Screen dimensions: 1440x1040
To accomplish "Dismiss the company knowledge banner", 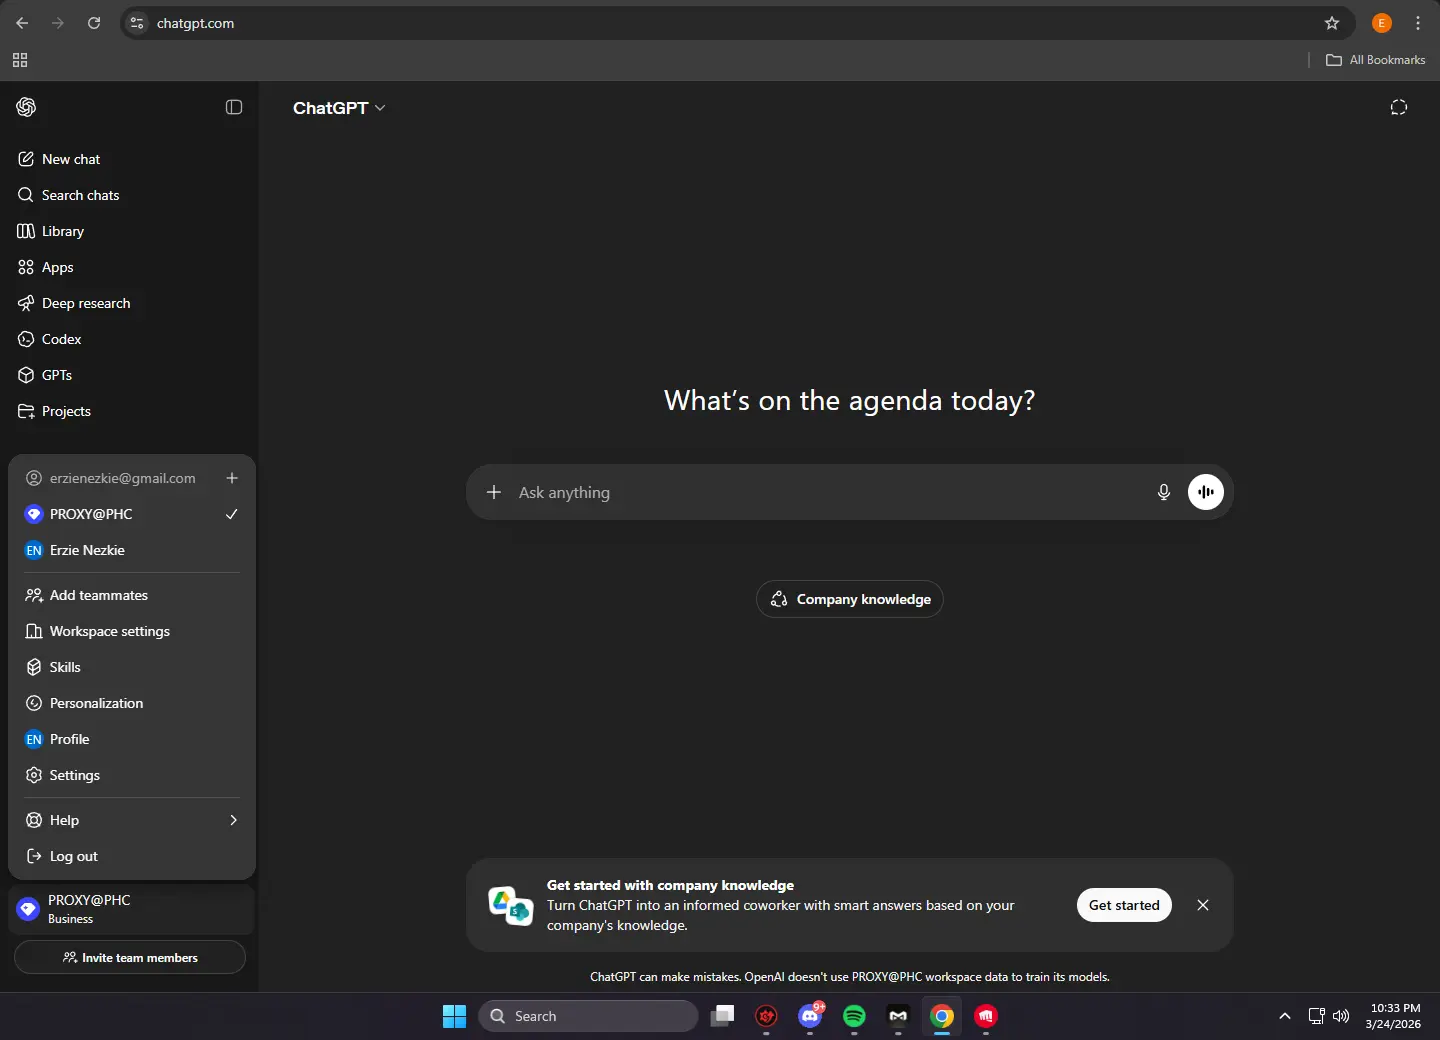I will pyautogui.click(x=1203, y=905).
